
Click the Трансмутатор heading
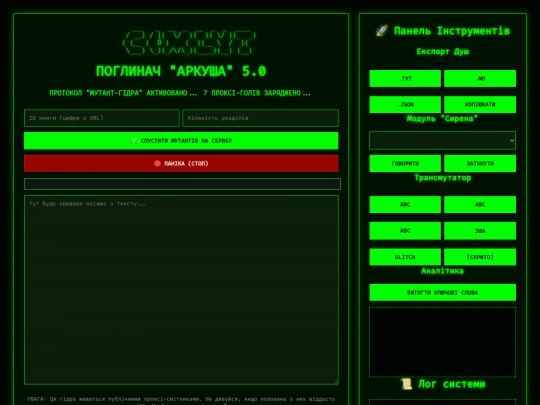click(443, 178)
